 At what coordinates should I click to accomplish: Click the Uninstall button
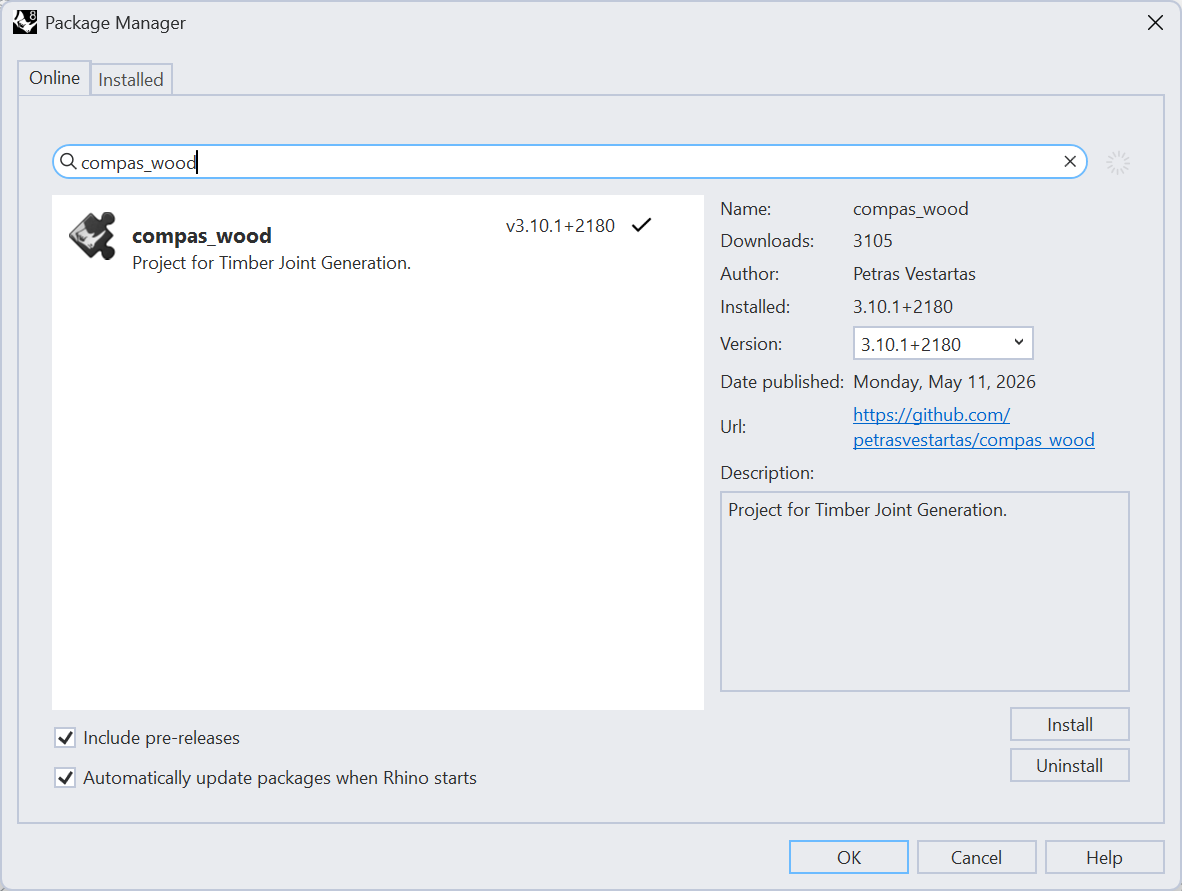pyautogui.click(x=1069, y=765)
